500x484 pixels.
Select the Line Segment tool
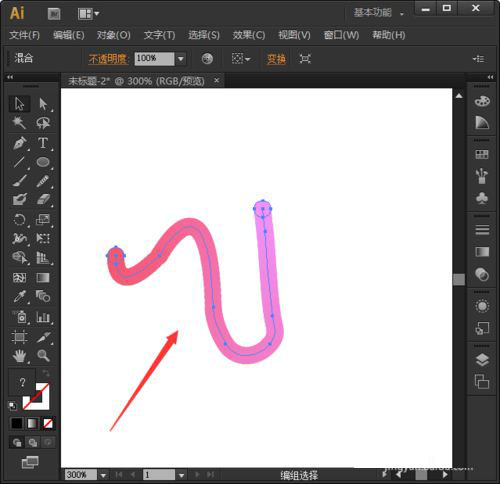pyautogui.click(x=19, y=162)
